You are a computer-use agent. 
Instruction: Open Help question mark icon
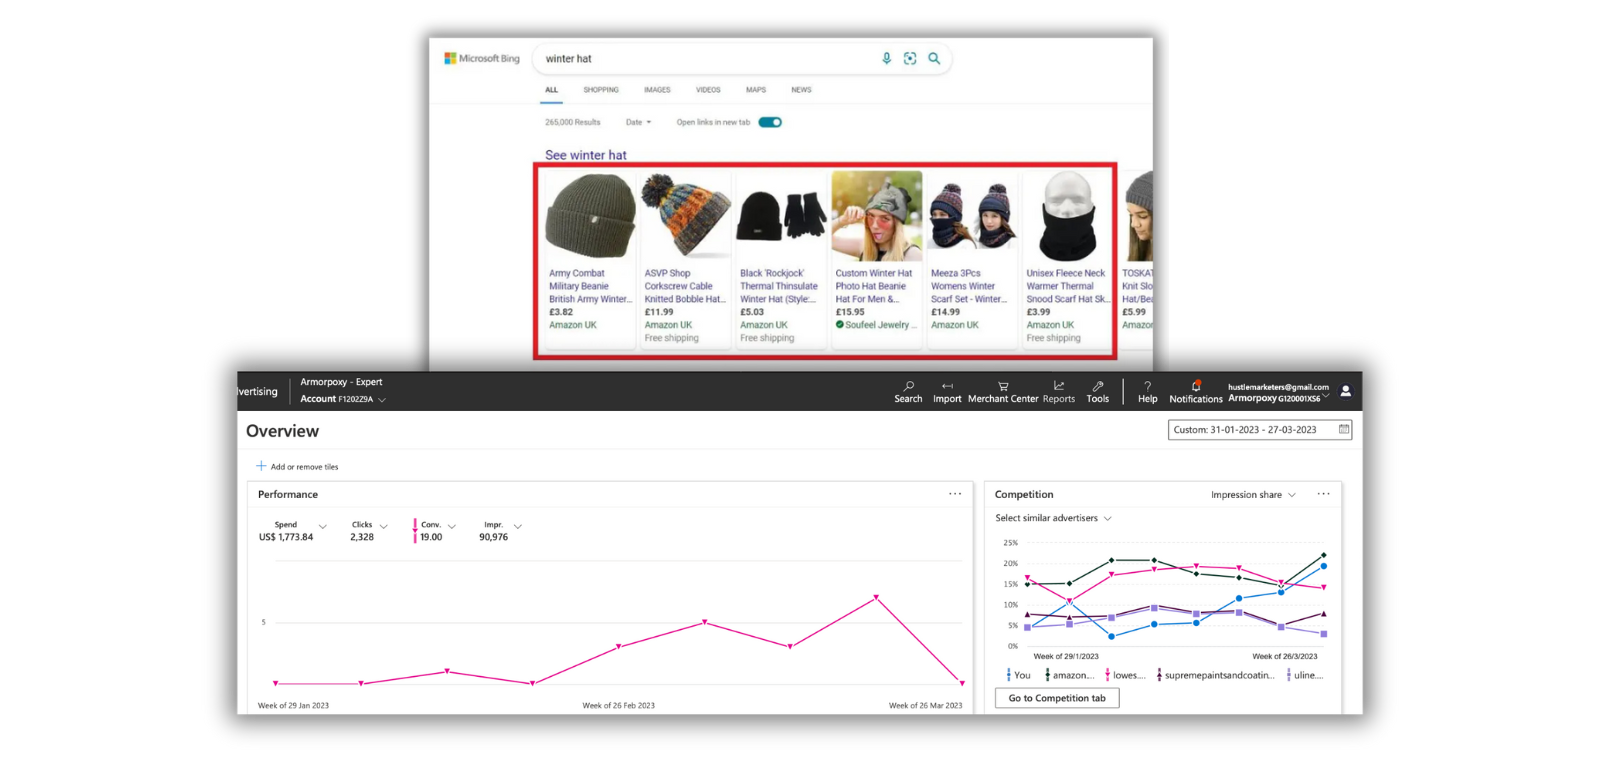tap(1147, 386)
